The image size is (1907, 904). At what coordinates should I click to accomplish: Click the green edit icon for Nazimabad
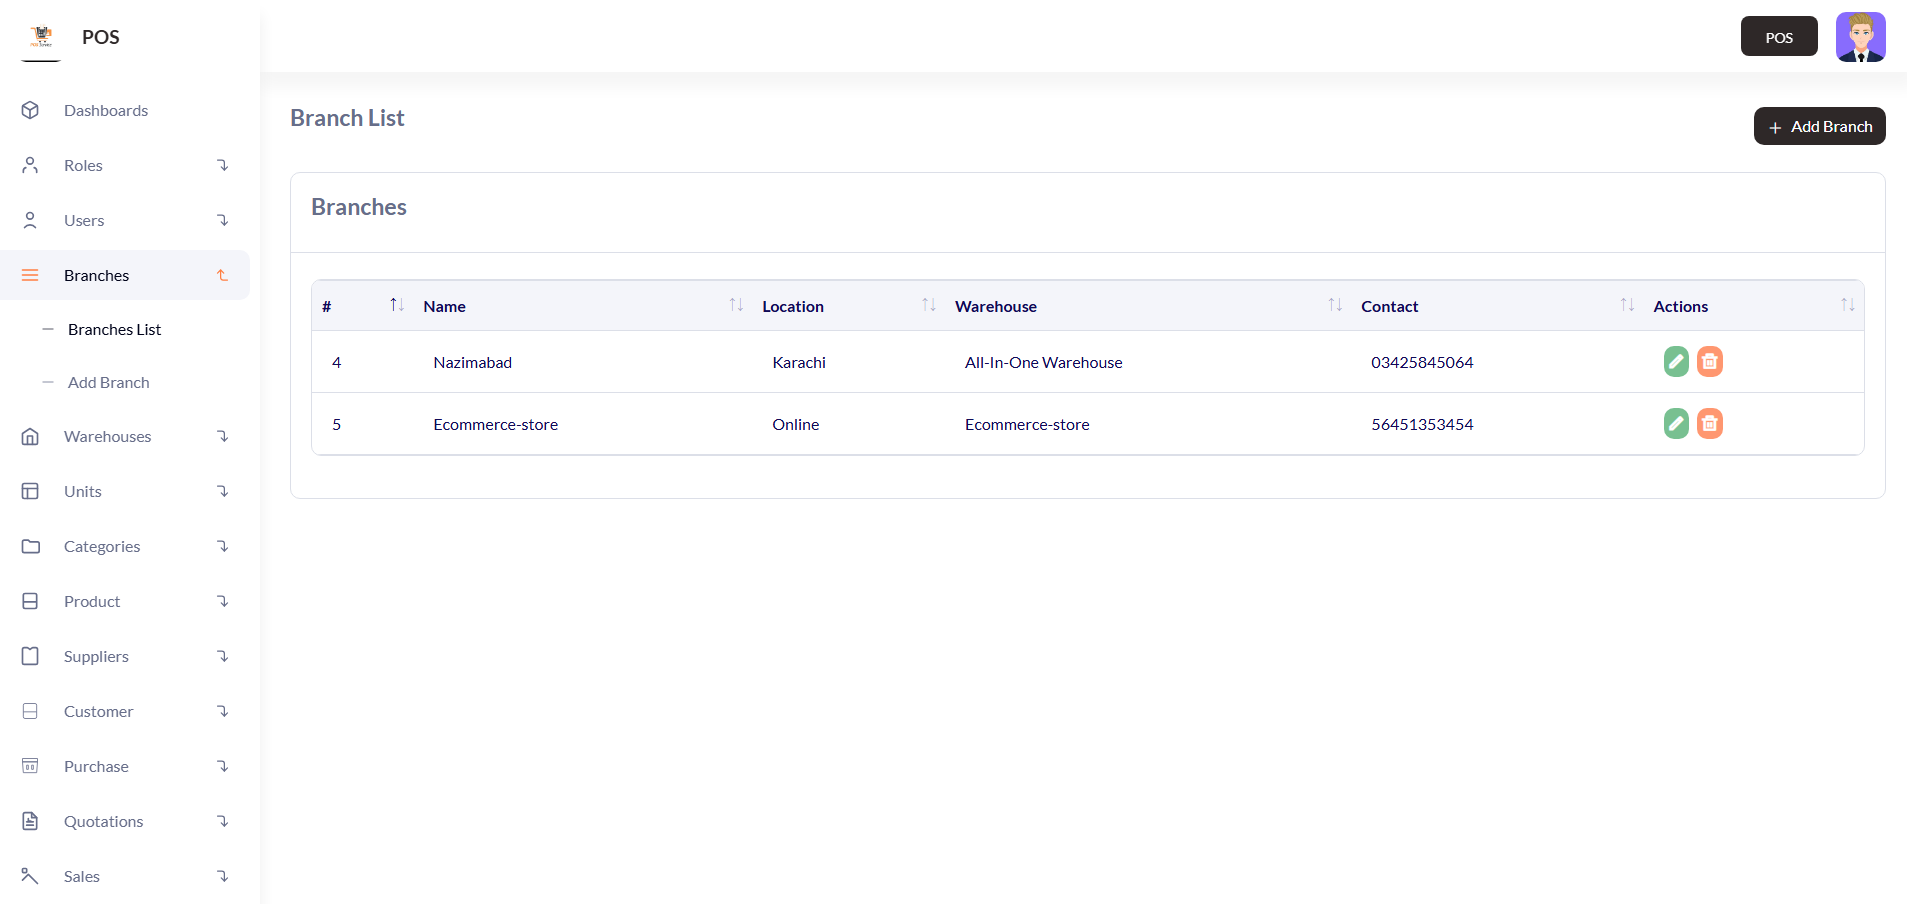1676,362
